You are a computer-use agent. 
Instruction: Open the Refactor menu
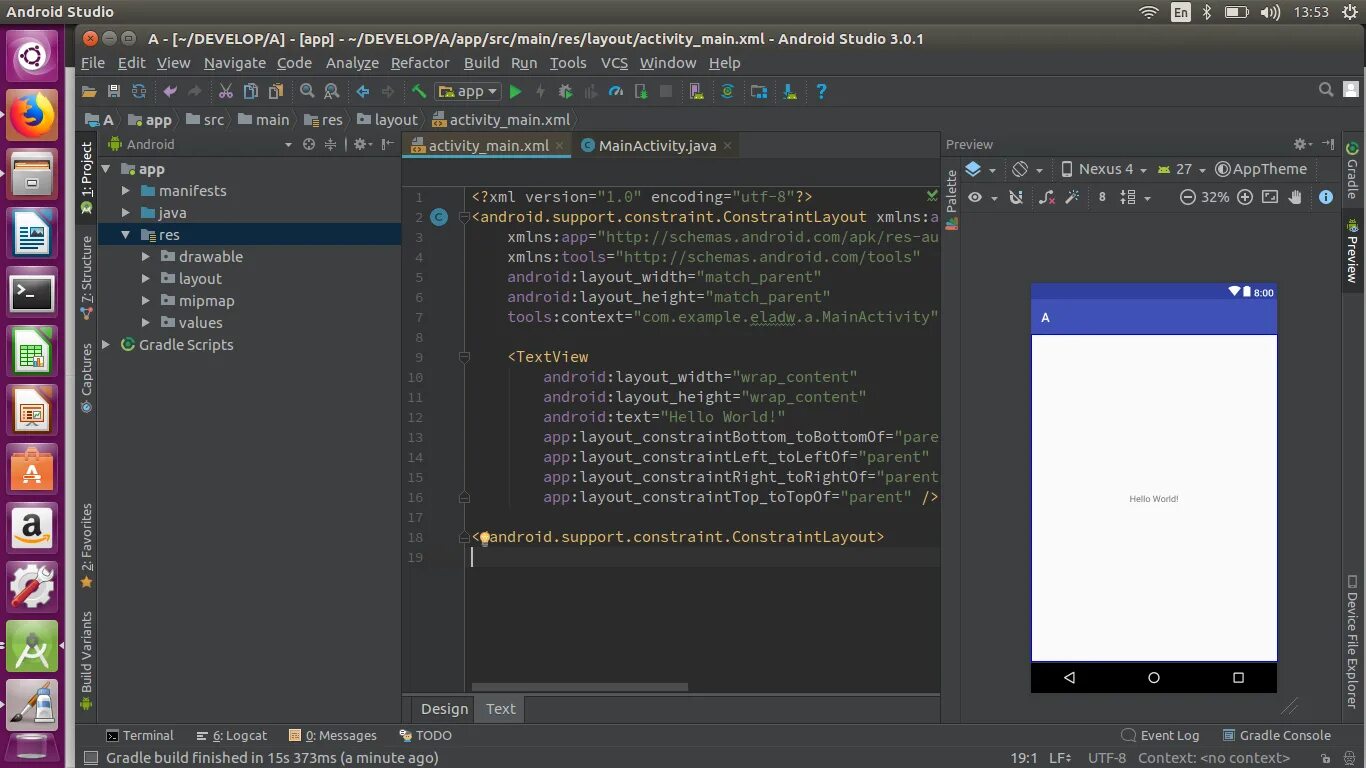[x=420, y=62]
